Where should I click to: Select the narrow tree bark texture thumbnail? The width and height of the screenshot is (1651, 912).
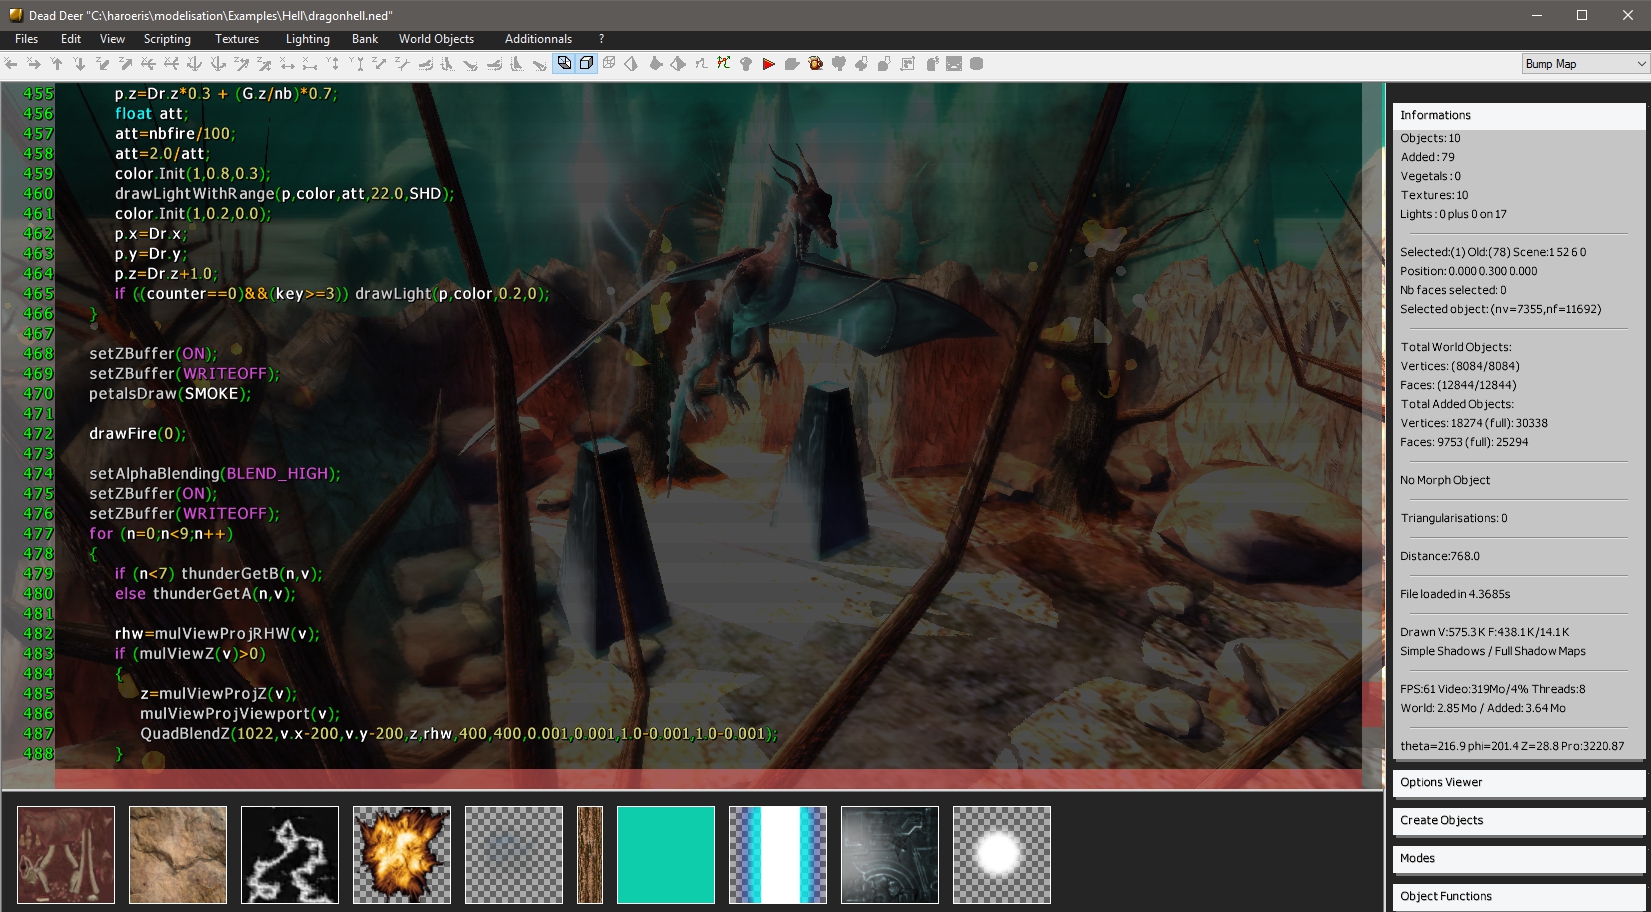tap(590, 855)
